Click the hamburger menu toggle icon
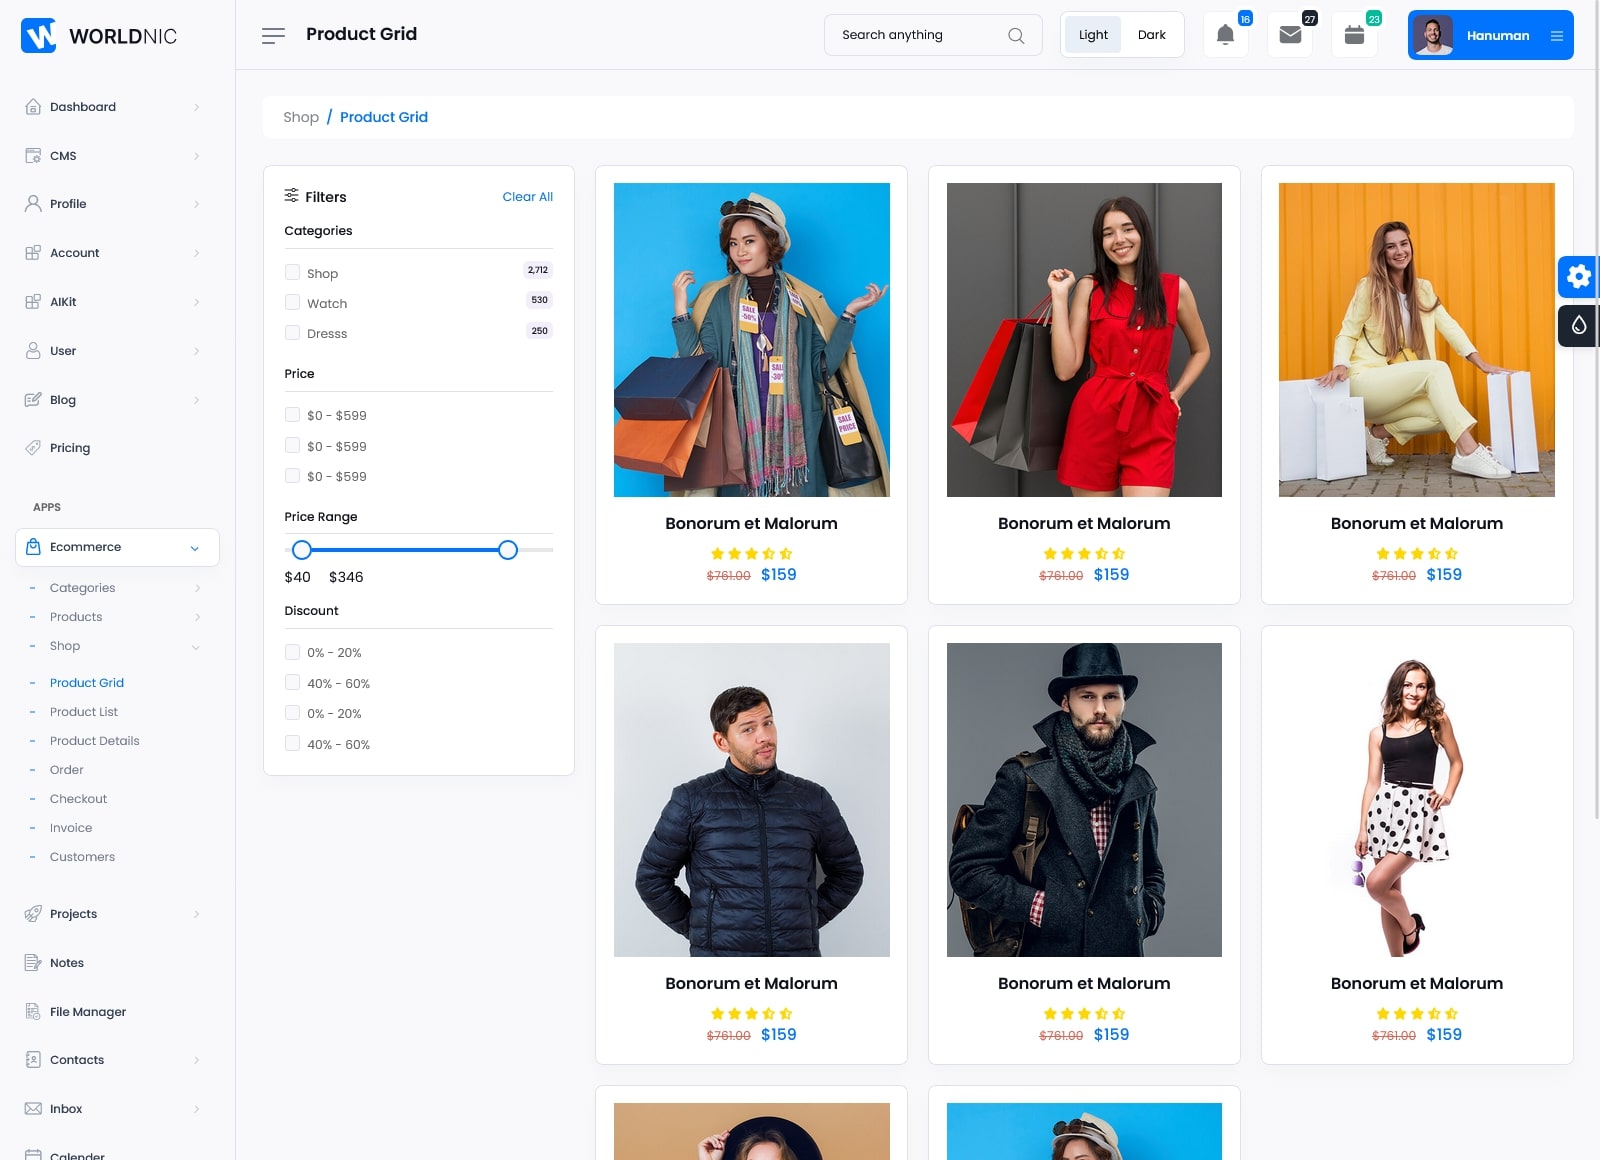This screenshot has height=1160, width=1600. point(273,36)
